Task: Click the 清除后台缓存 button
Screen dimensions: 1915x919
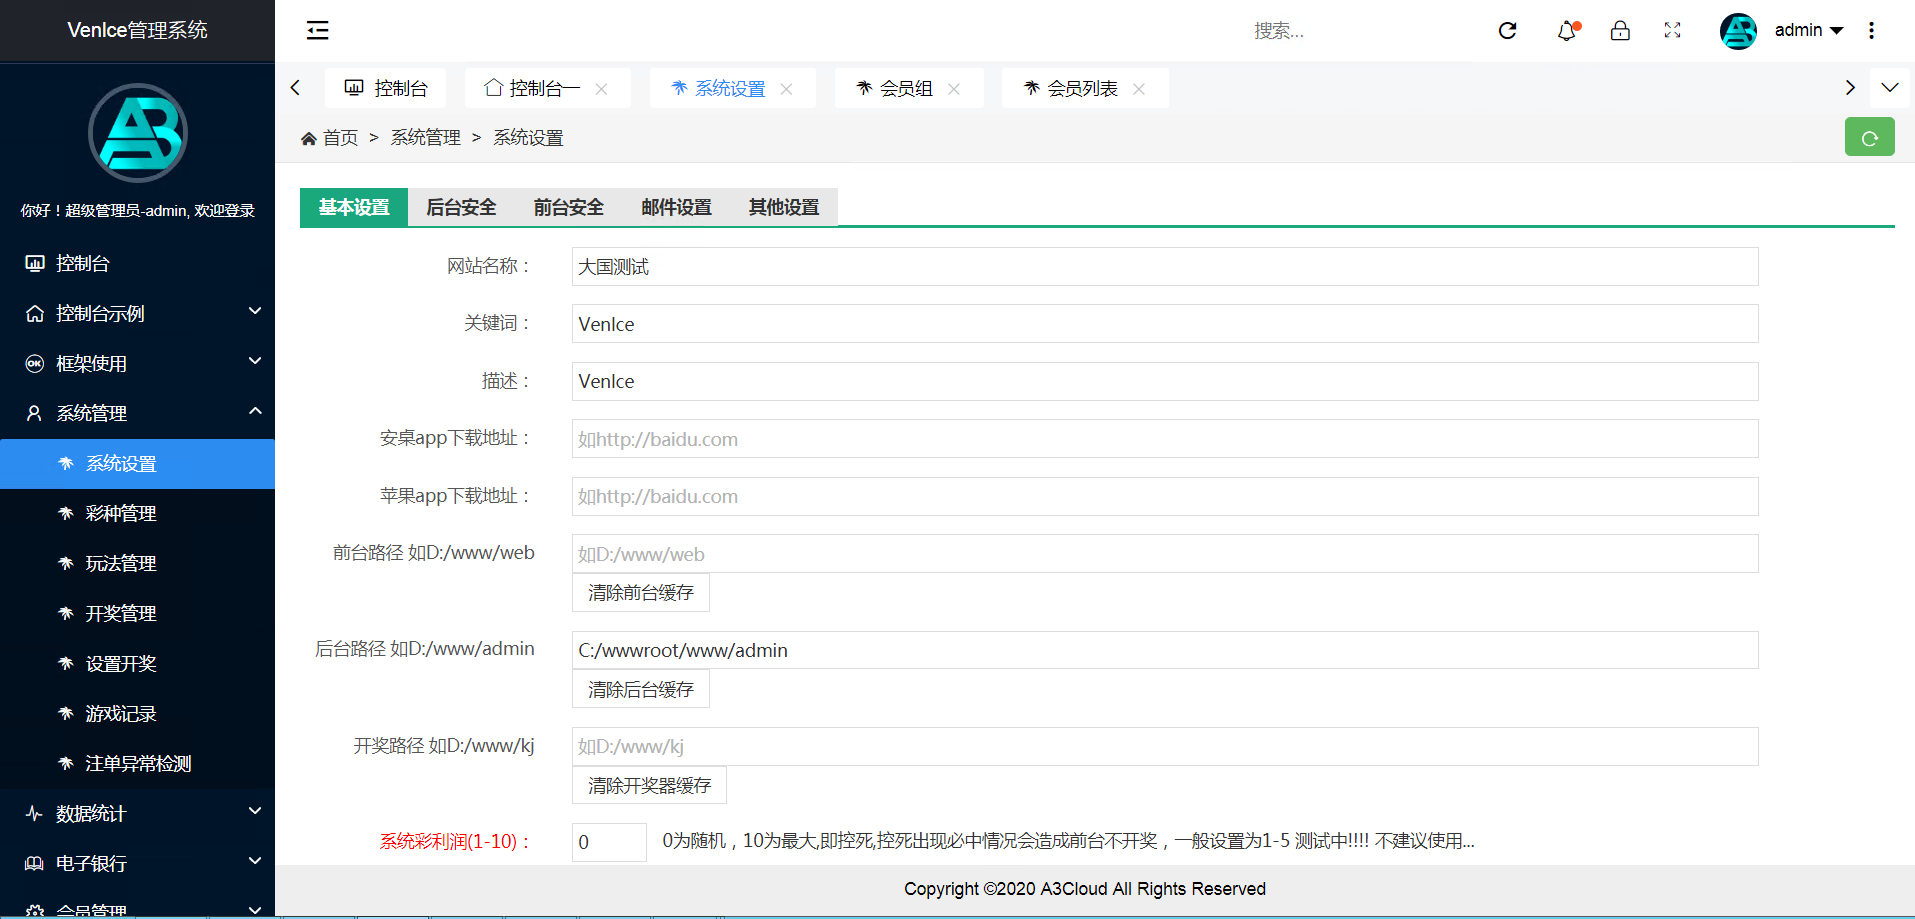Action: [640, 690]
